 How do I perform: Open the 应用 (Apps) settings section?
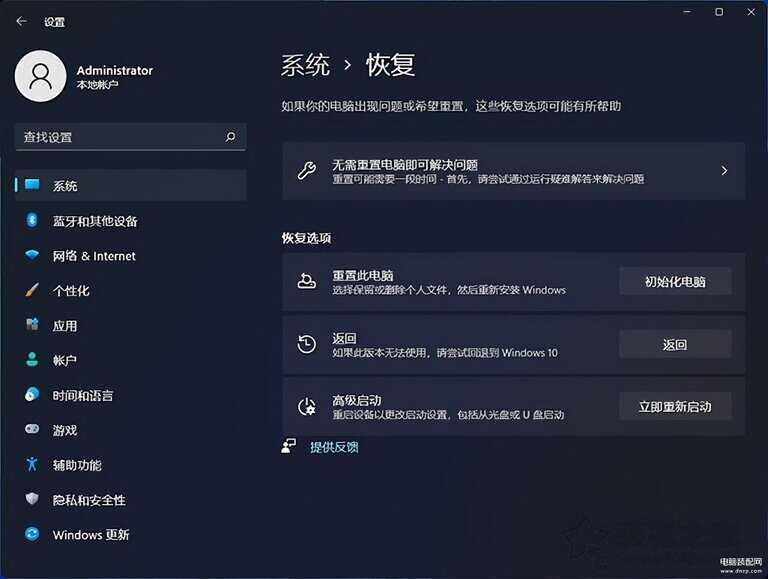tap(65, 326)
